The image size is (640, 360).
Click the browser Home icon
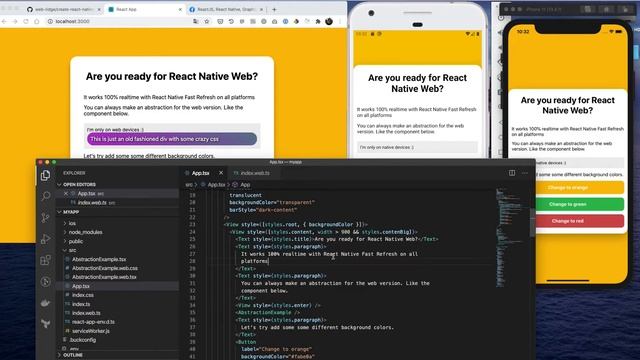[36, 21]
